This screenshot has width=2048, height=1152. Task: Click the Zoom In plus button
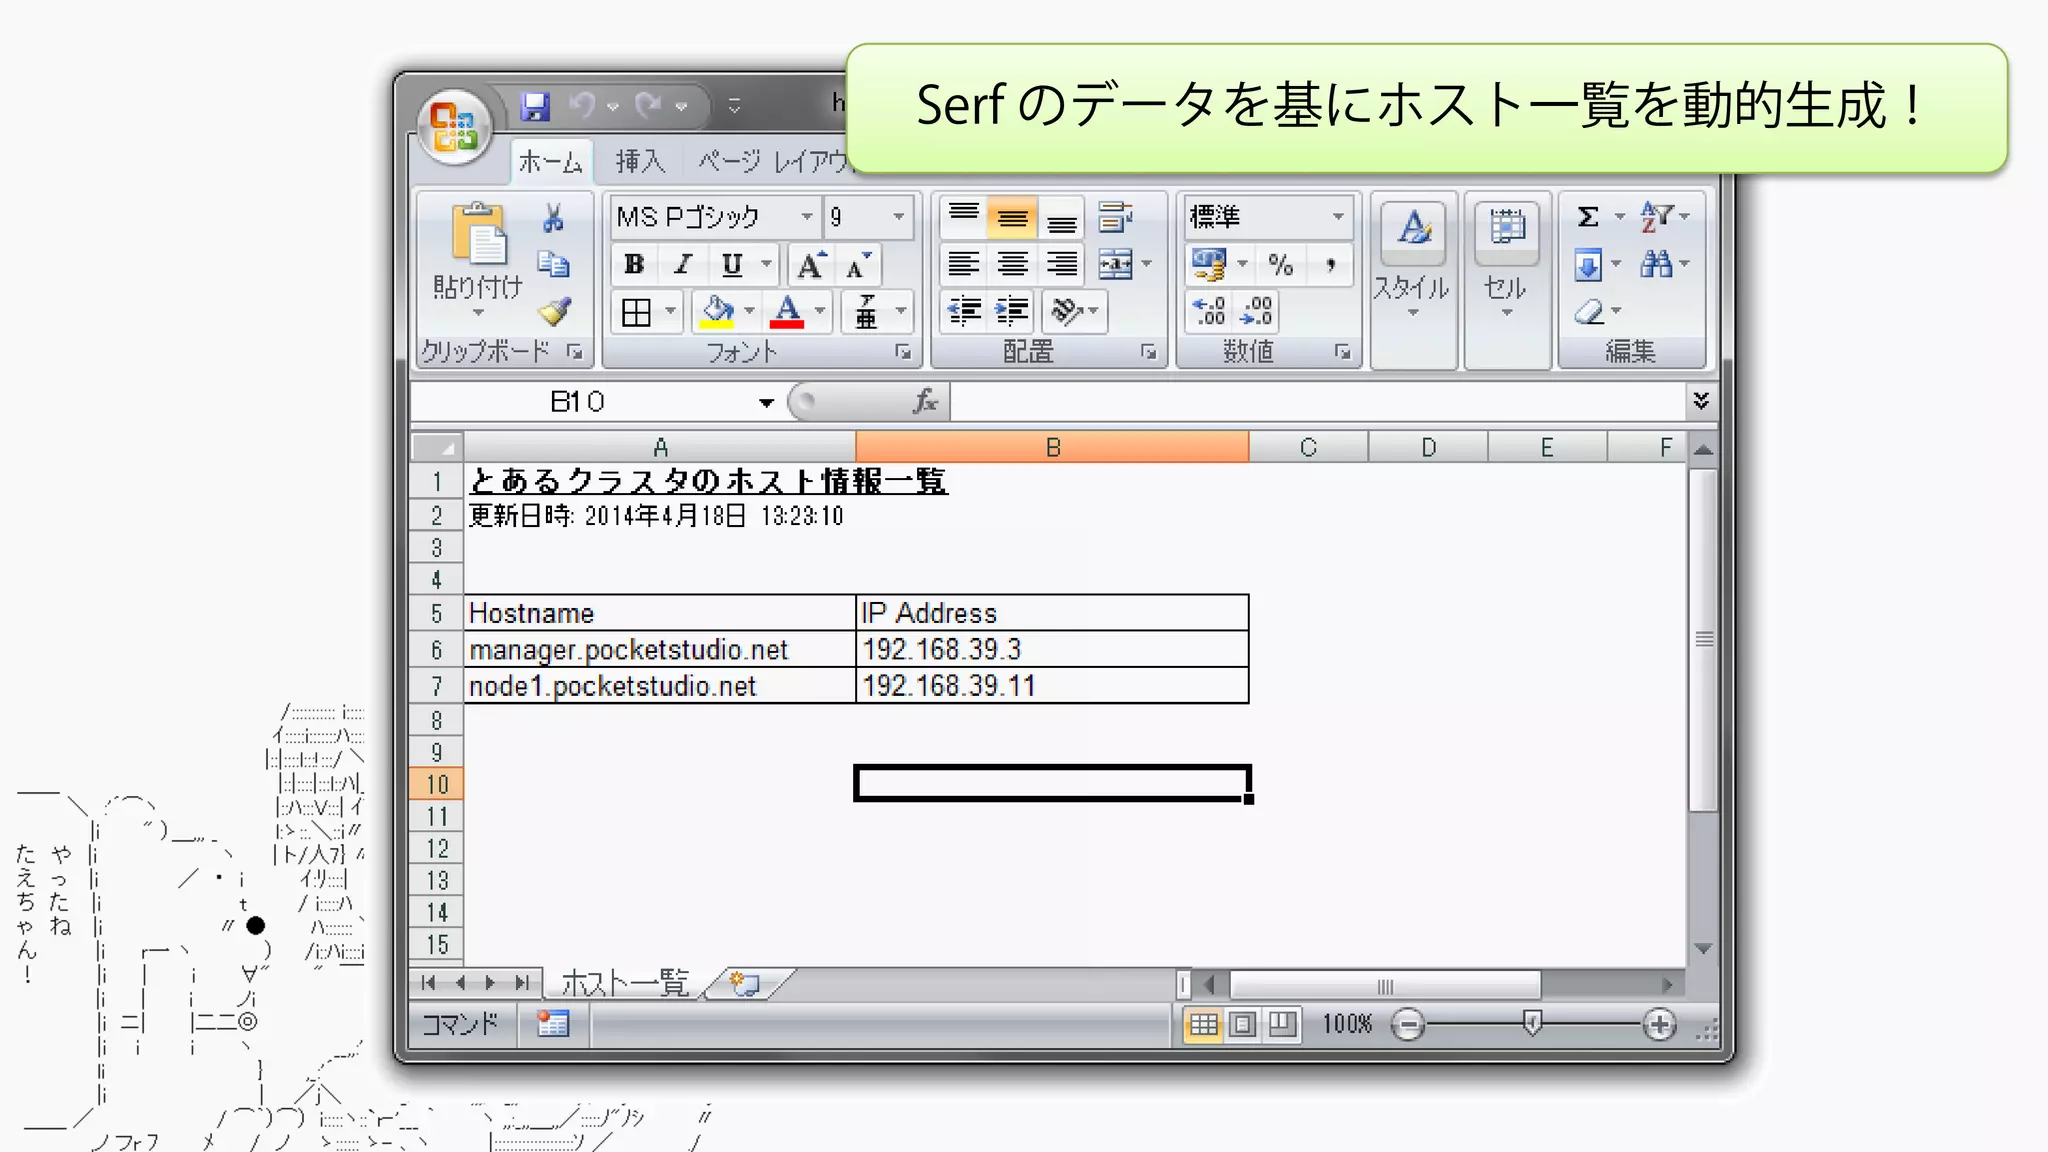[x=1659, y=1025]
